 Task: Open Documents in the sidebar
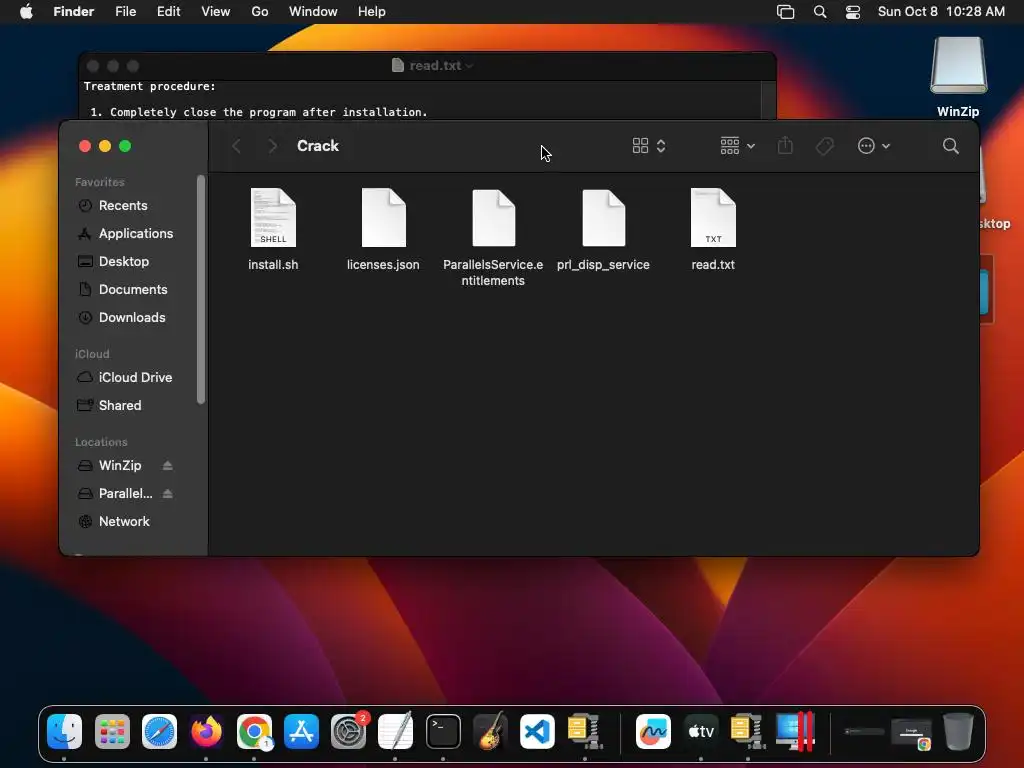(x=133, y=289)
